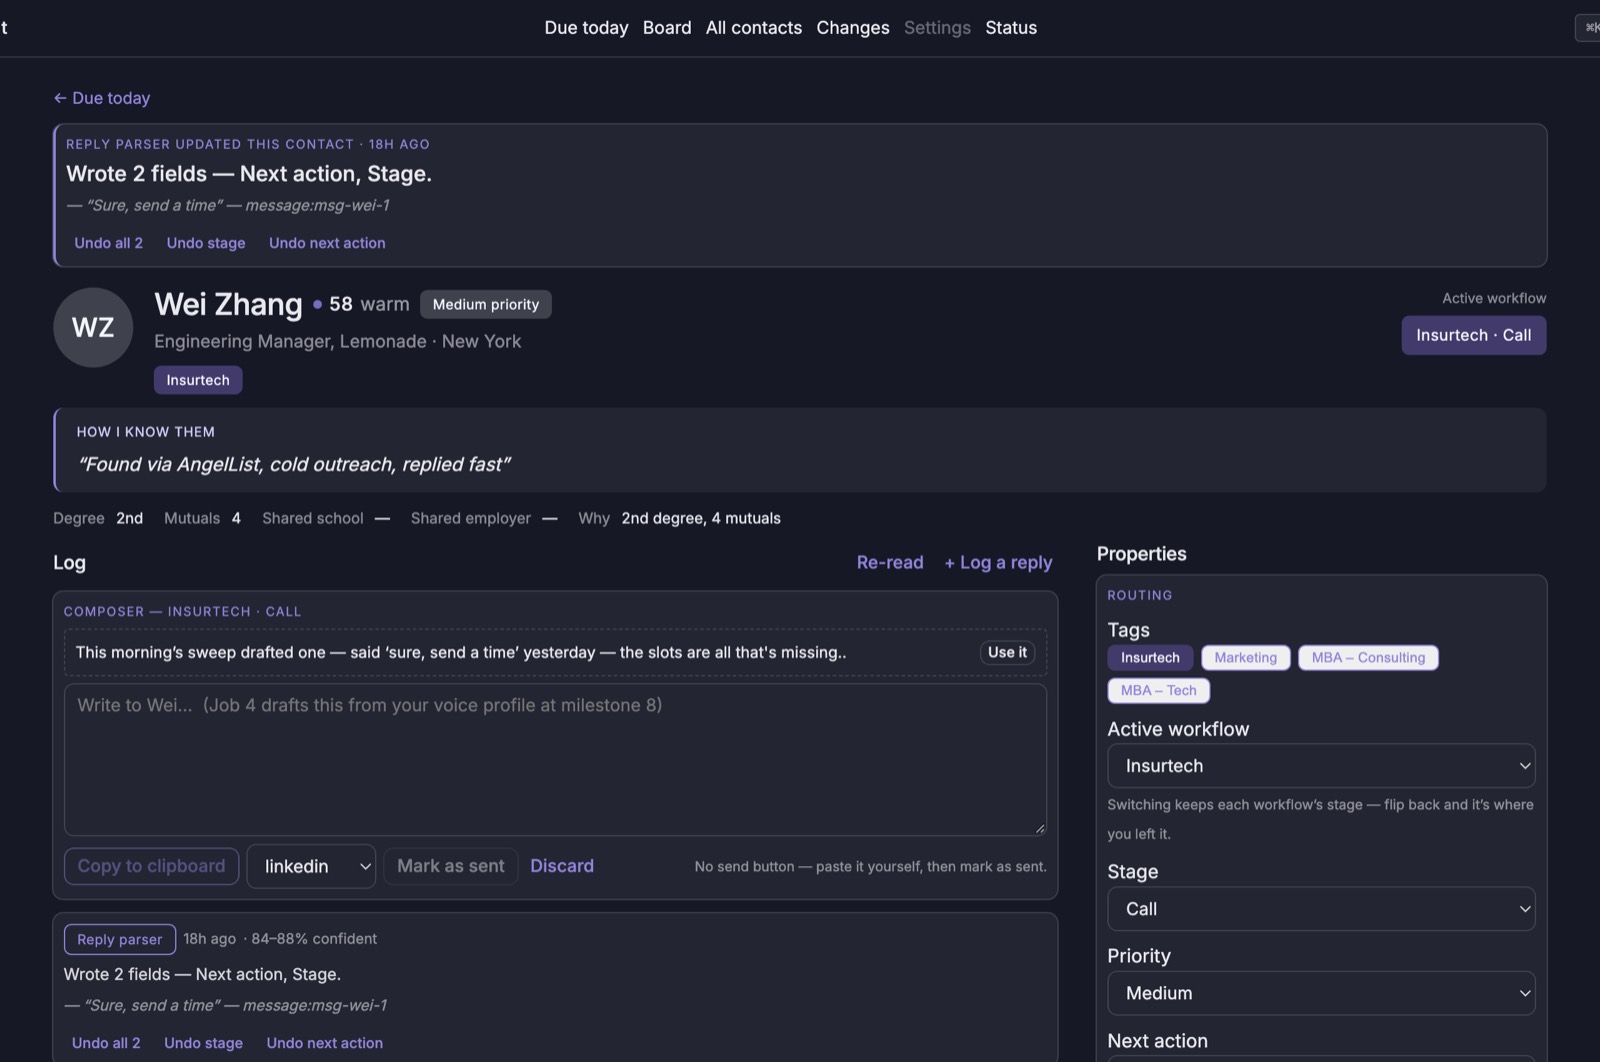Click the Re-read link
The width and height of the screenshot is (1600, 1062).
coord(890,562)
